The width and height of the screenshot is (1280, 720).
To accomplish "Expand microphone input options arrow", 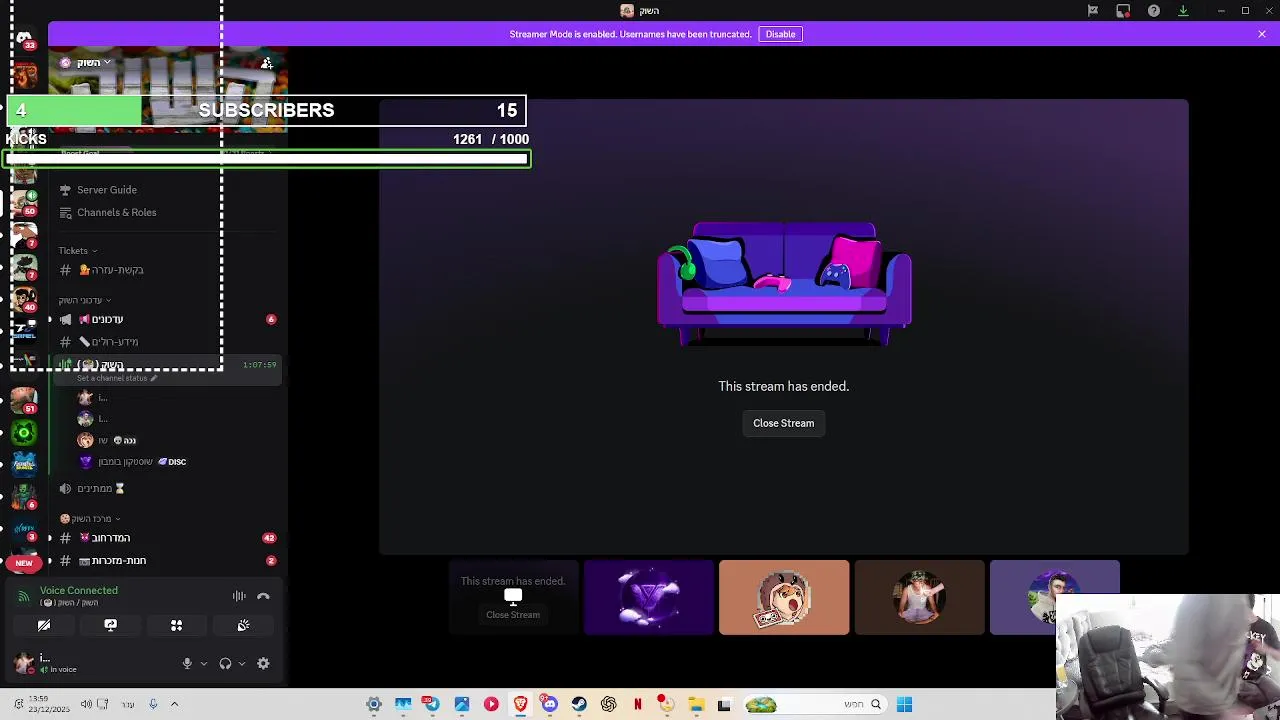I will tap(203, 663).
